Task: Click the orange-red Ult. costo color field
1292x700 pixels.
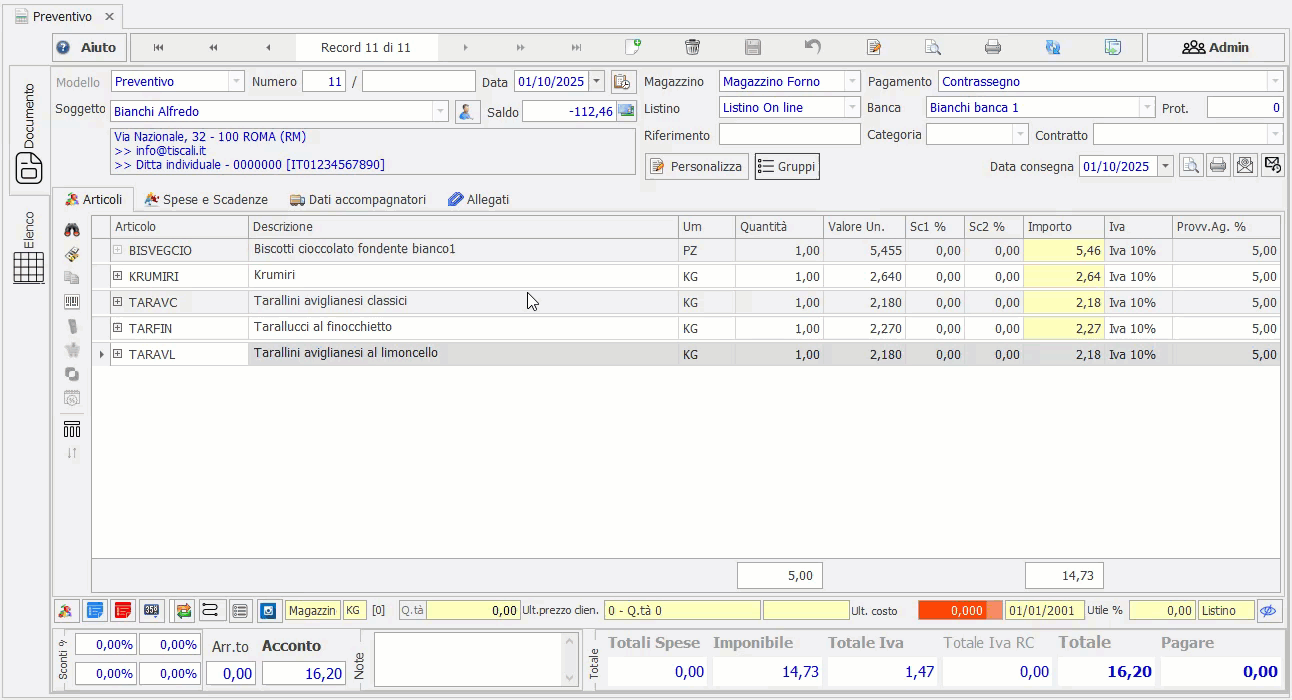Action: [x=953, y=610]
